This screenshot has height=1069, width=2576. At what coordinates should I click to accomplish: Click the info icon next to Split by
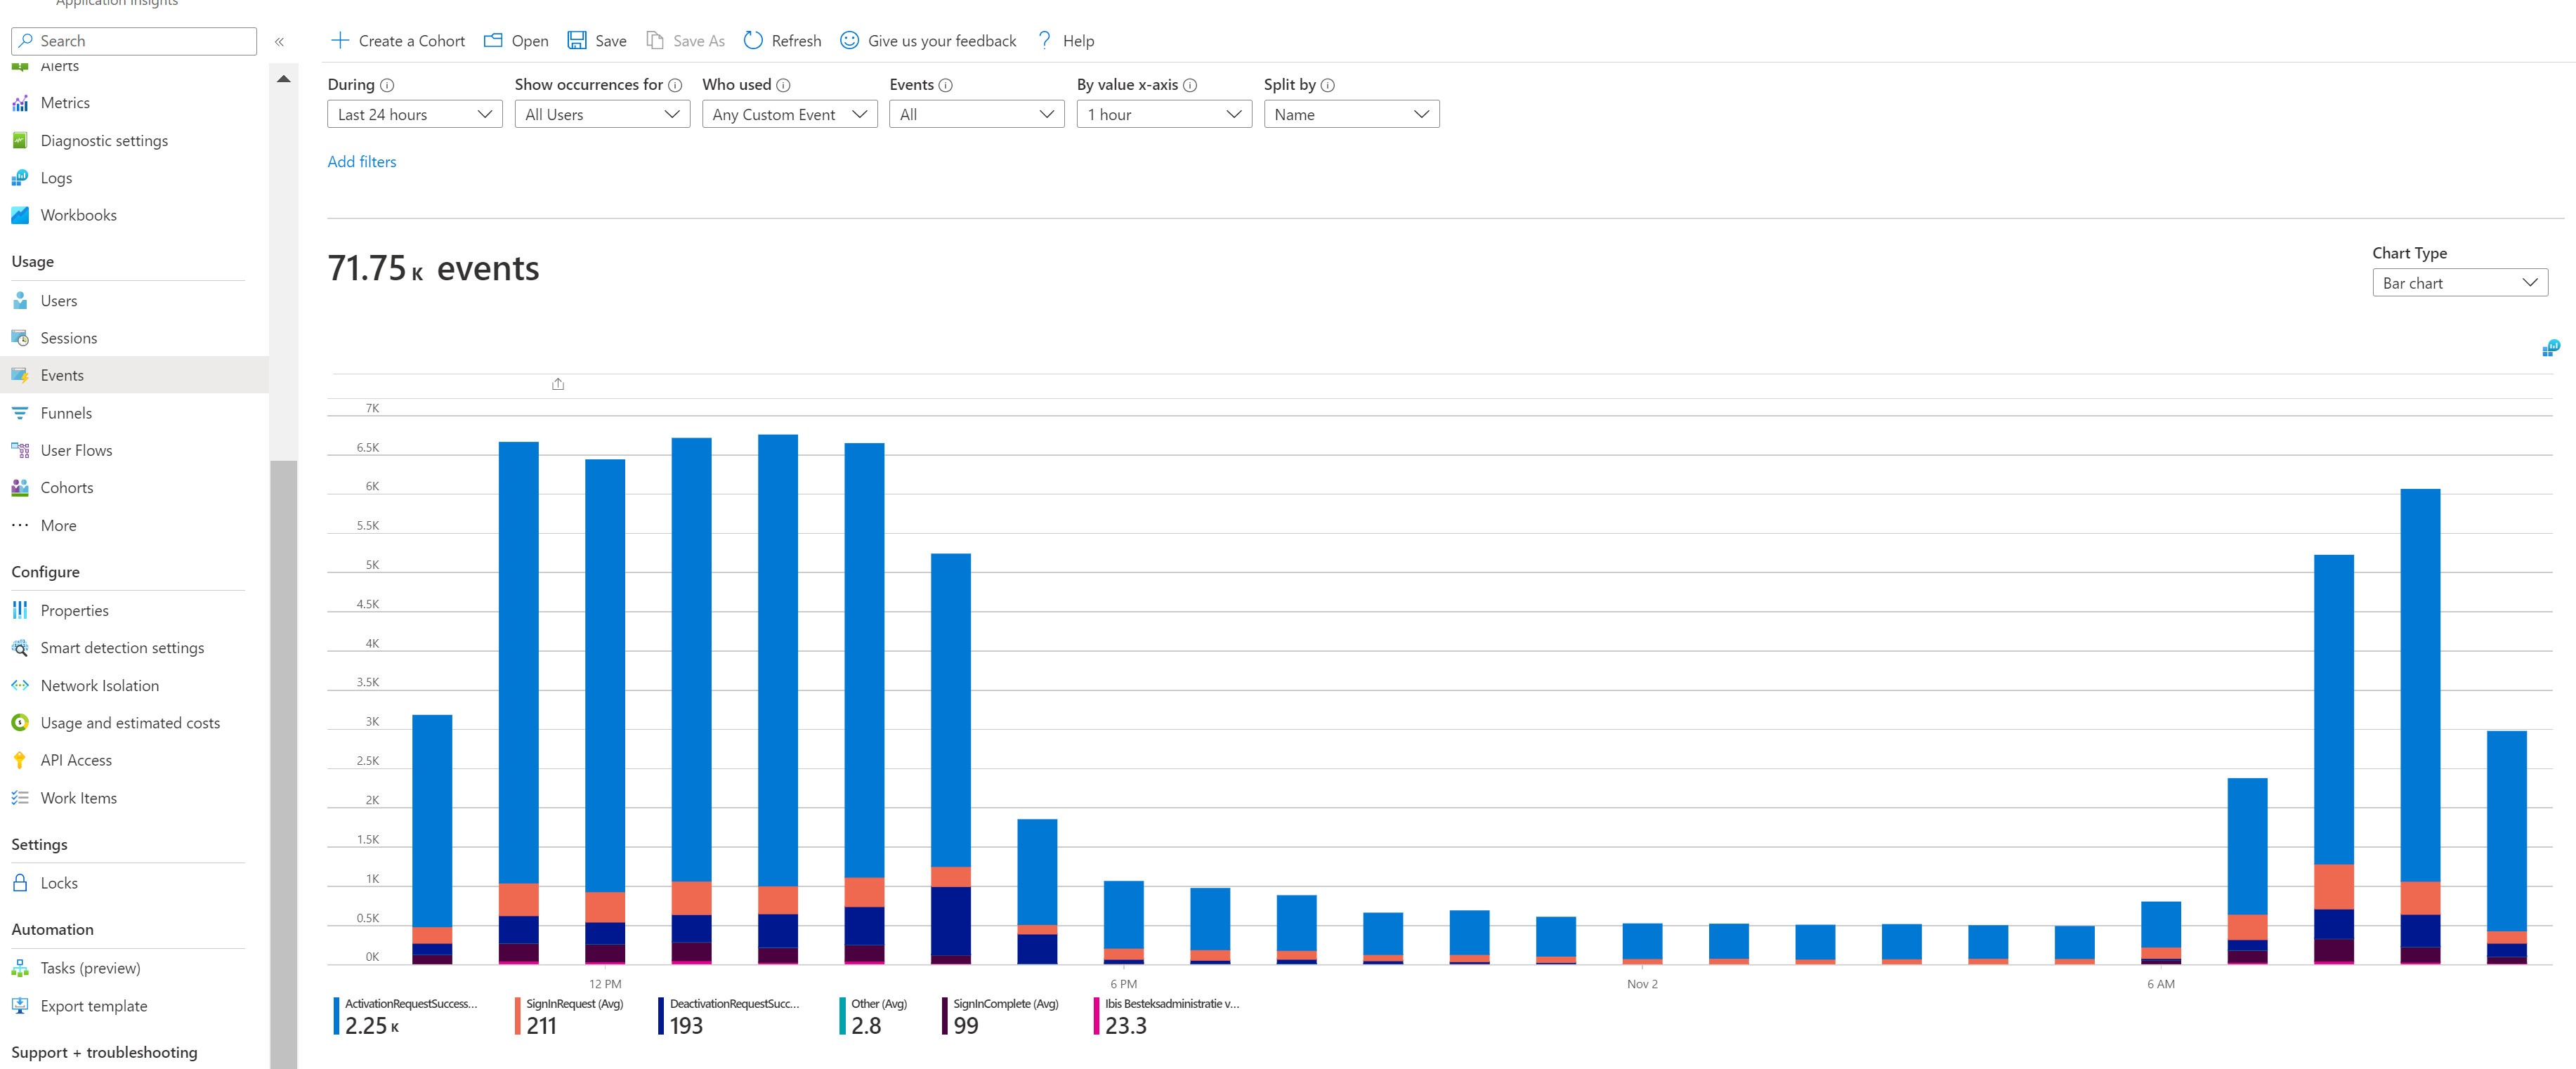coord(1328,85)
